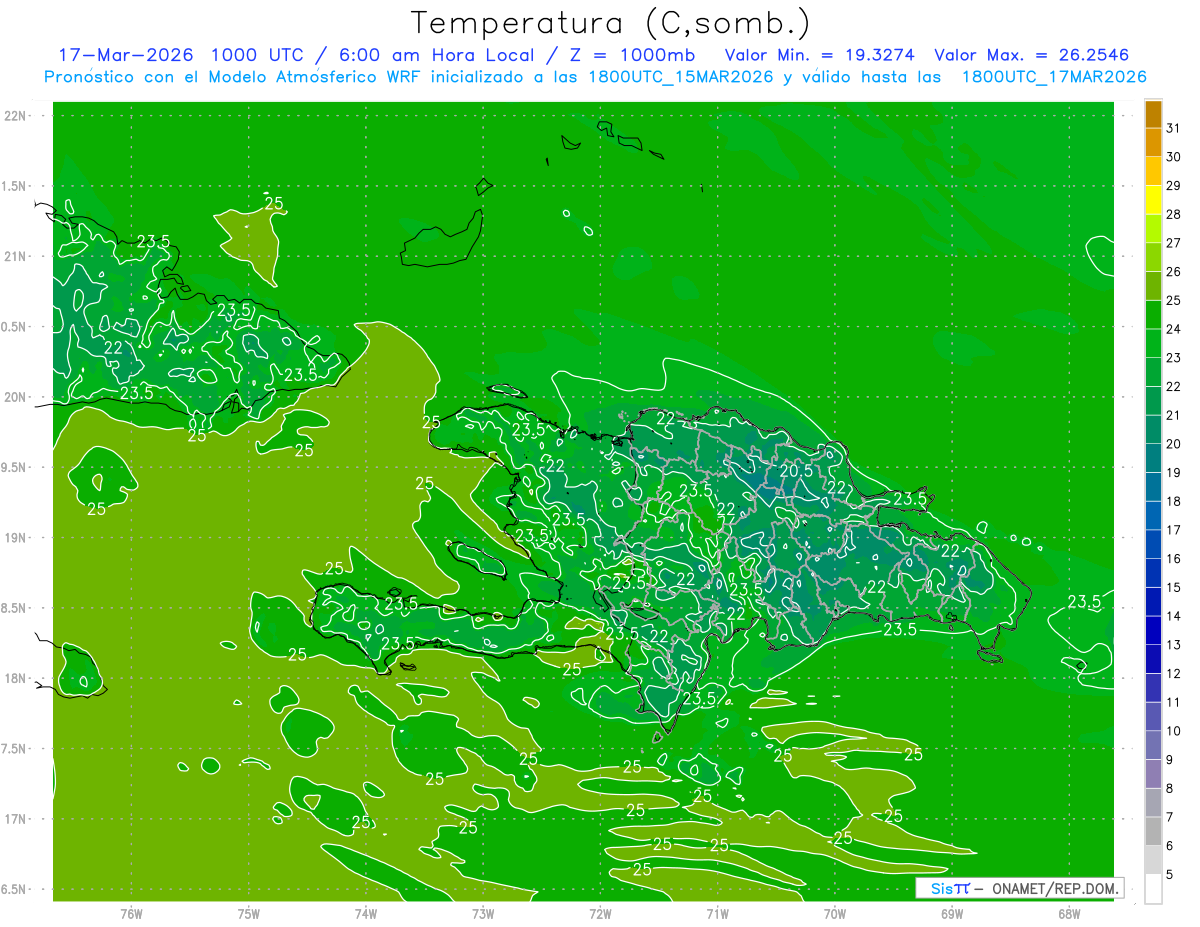Click the colorbar label '30'

(x=1174, y=157)
